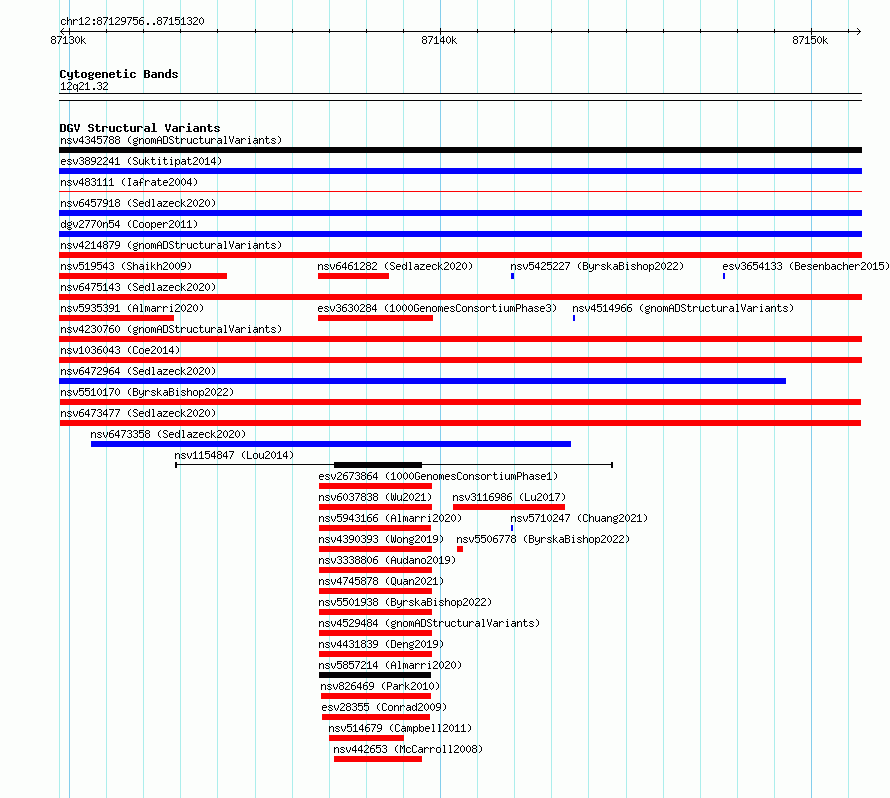This screenshot has height=798, width=890.
Task: Select nsv6457918 (Sedlazeck2020) variant label
Action: coord(138,203)
